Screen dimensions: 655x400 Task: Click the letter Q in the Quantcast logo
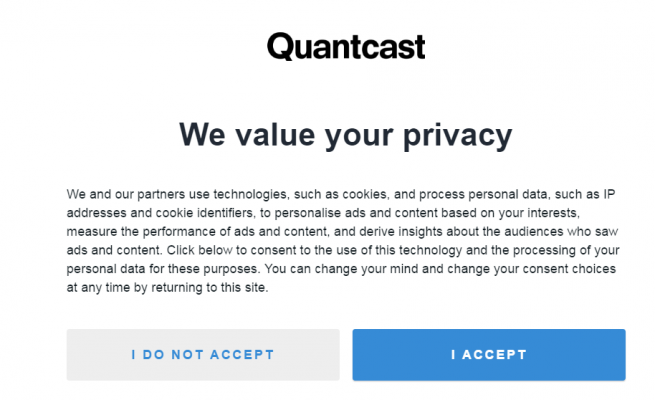pos(279,46)
